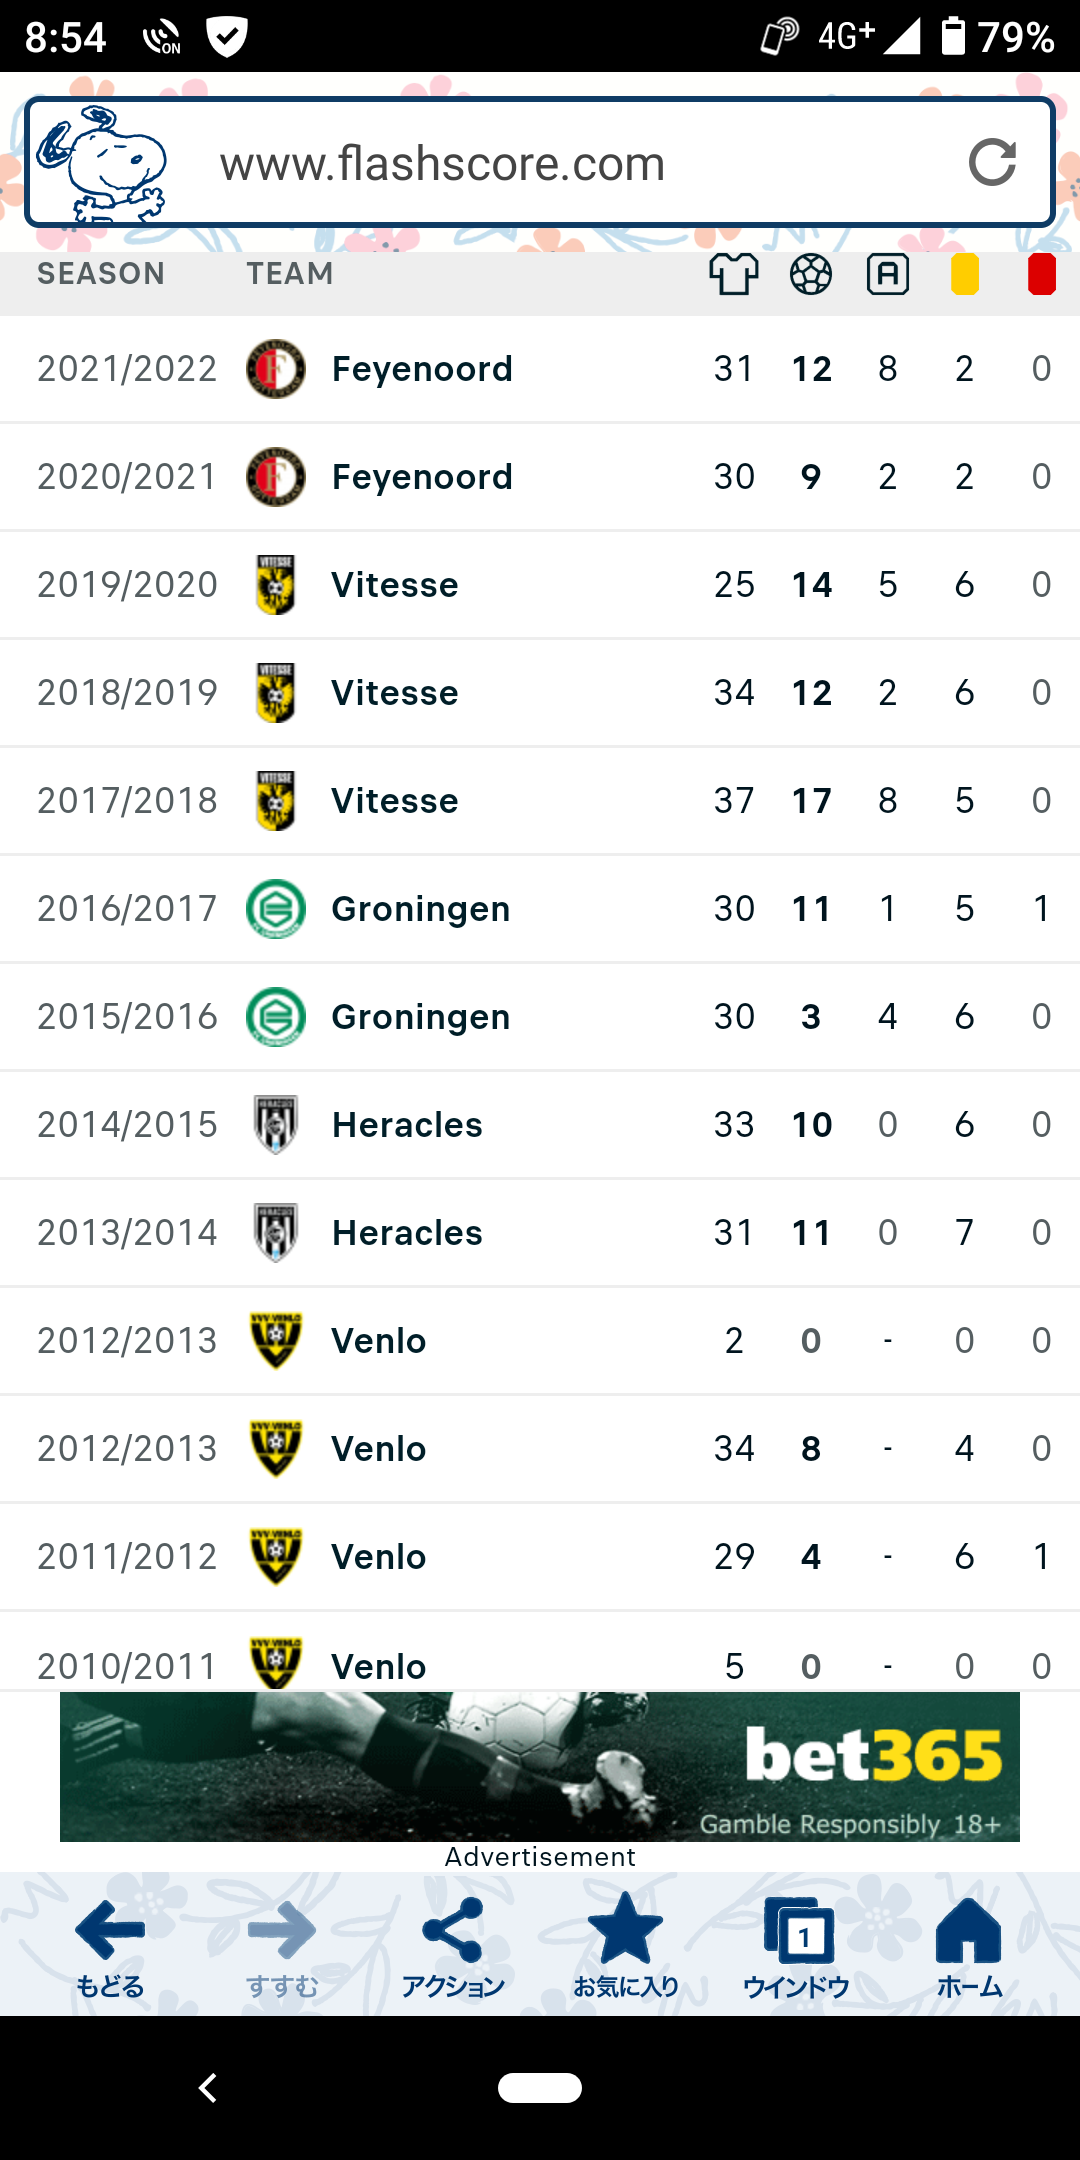Image resolution: width=1080 pixels, height=2160 pixels.
Task: Tap the reload page icon
Action: (992, 163)
